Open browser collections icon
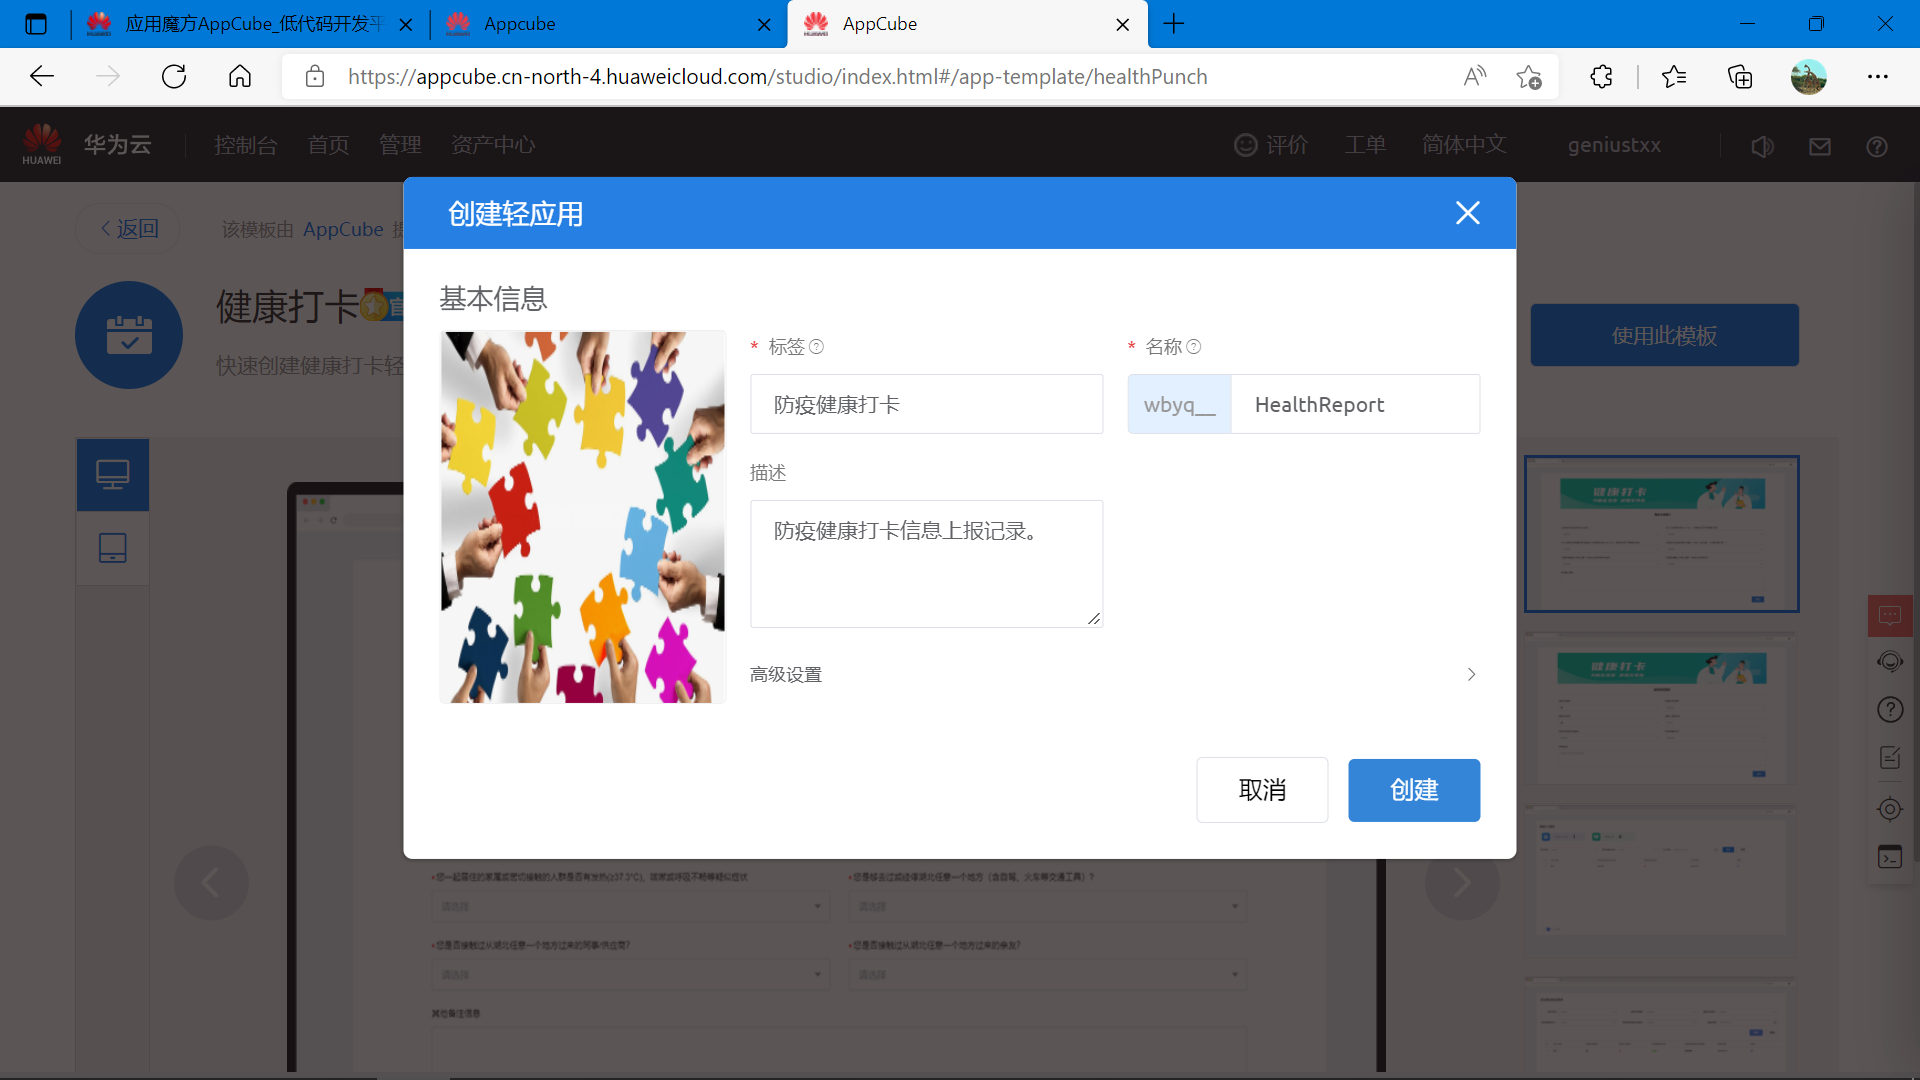The height and width of the screenshot is (1080, 1920). [1740, 77]
